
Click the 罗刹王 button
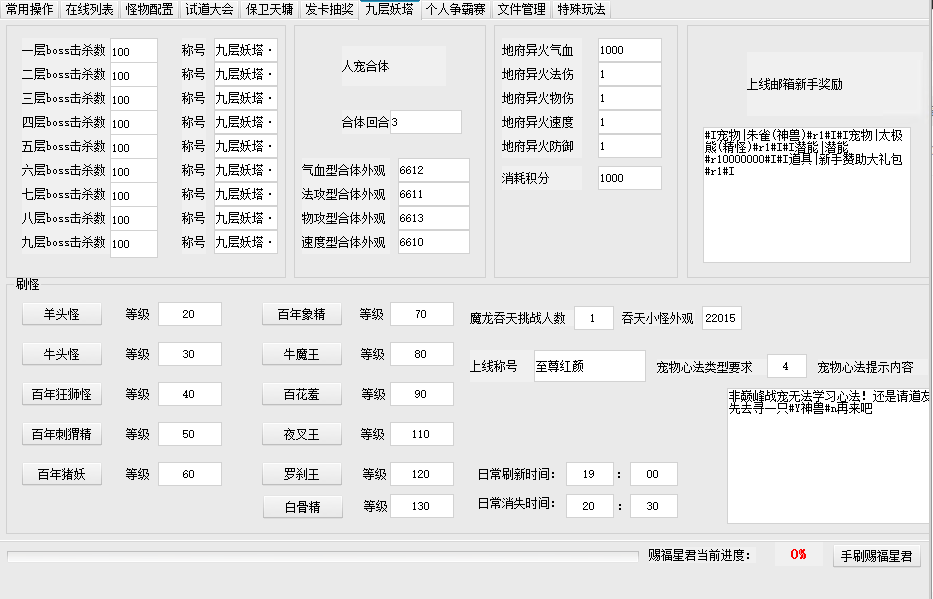[302, 474]
